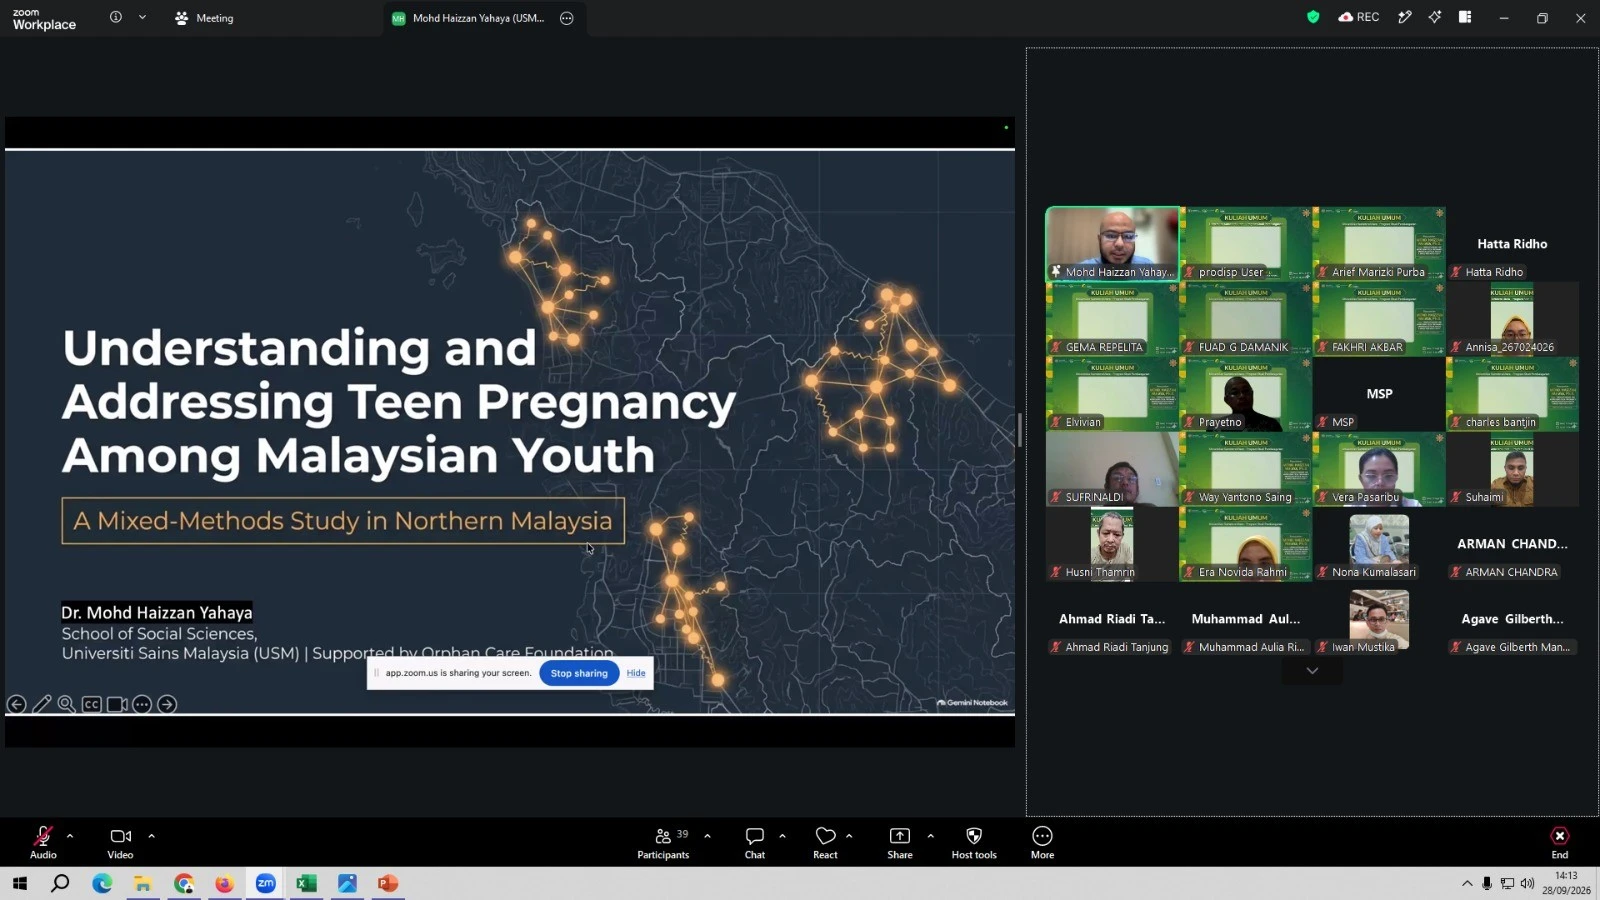
Task: Select Mohd Haizzan Yahaya video thumbnail
Action: (x=1112, y=244)
